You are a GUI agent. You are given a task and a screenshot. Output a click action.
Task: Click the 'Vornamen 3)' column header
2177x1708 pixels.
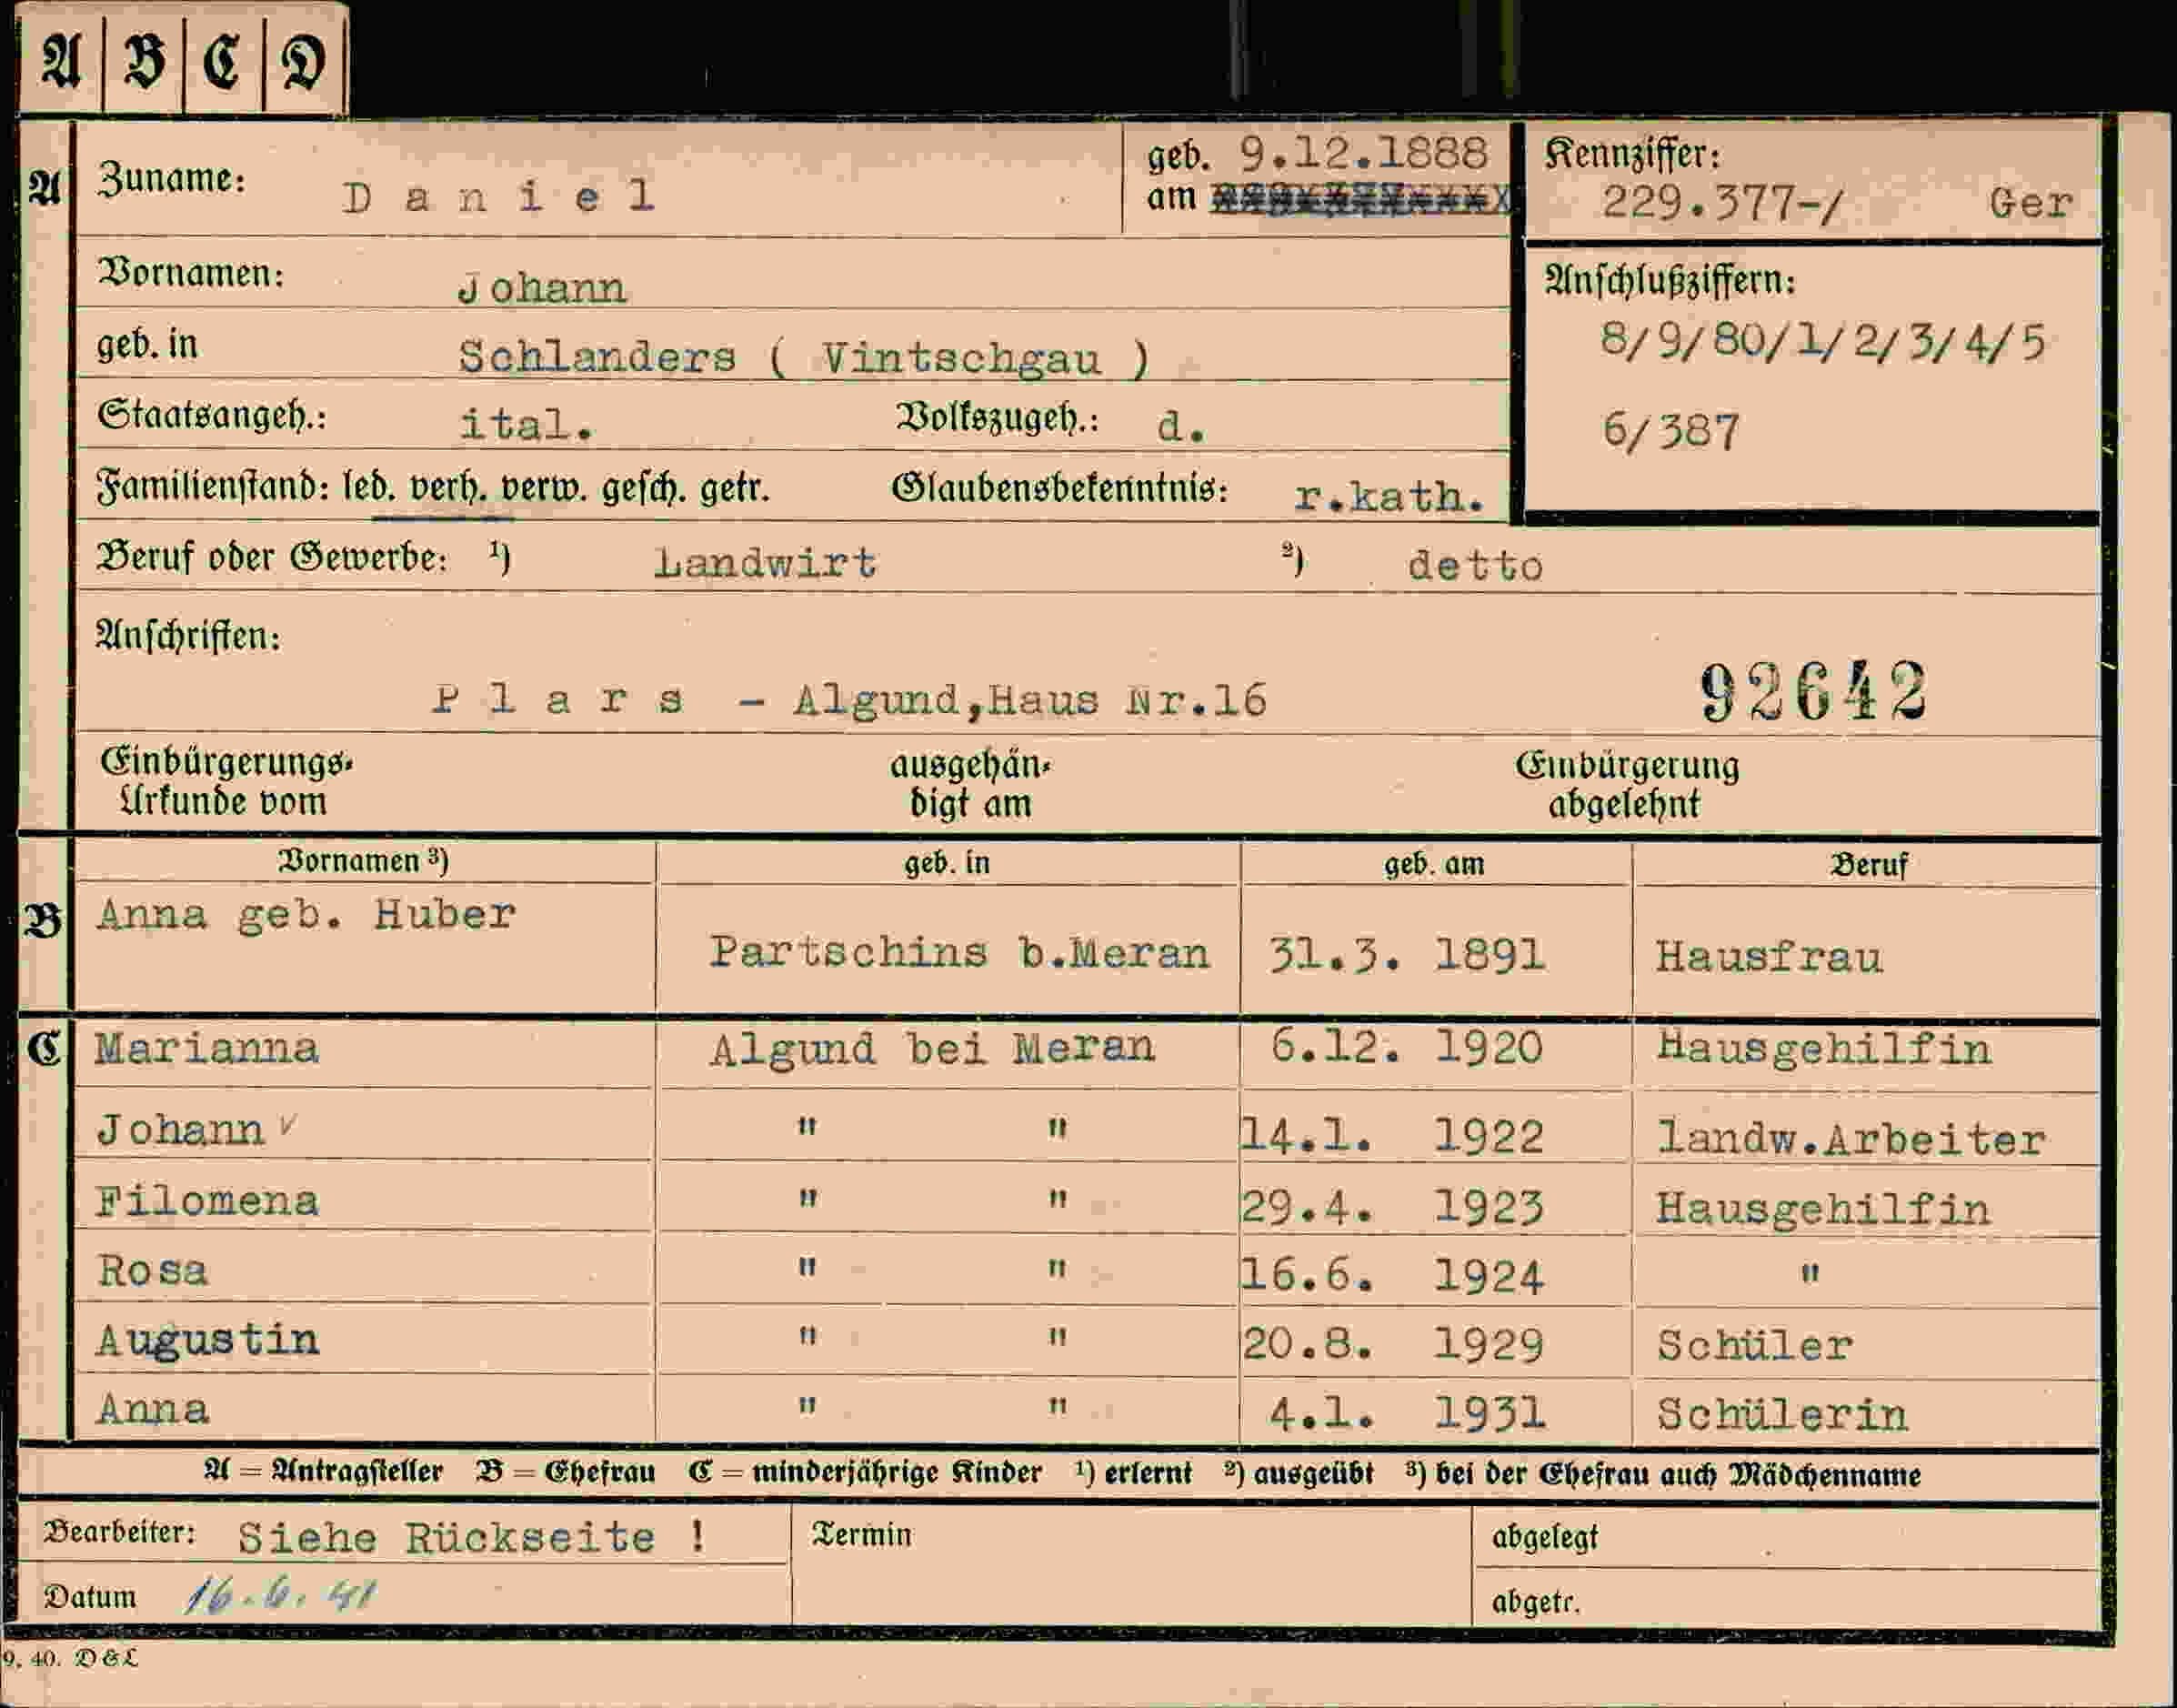click(363, 861)
